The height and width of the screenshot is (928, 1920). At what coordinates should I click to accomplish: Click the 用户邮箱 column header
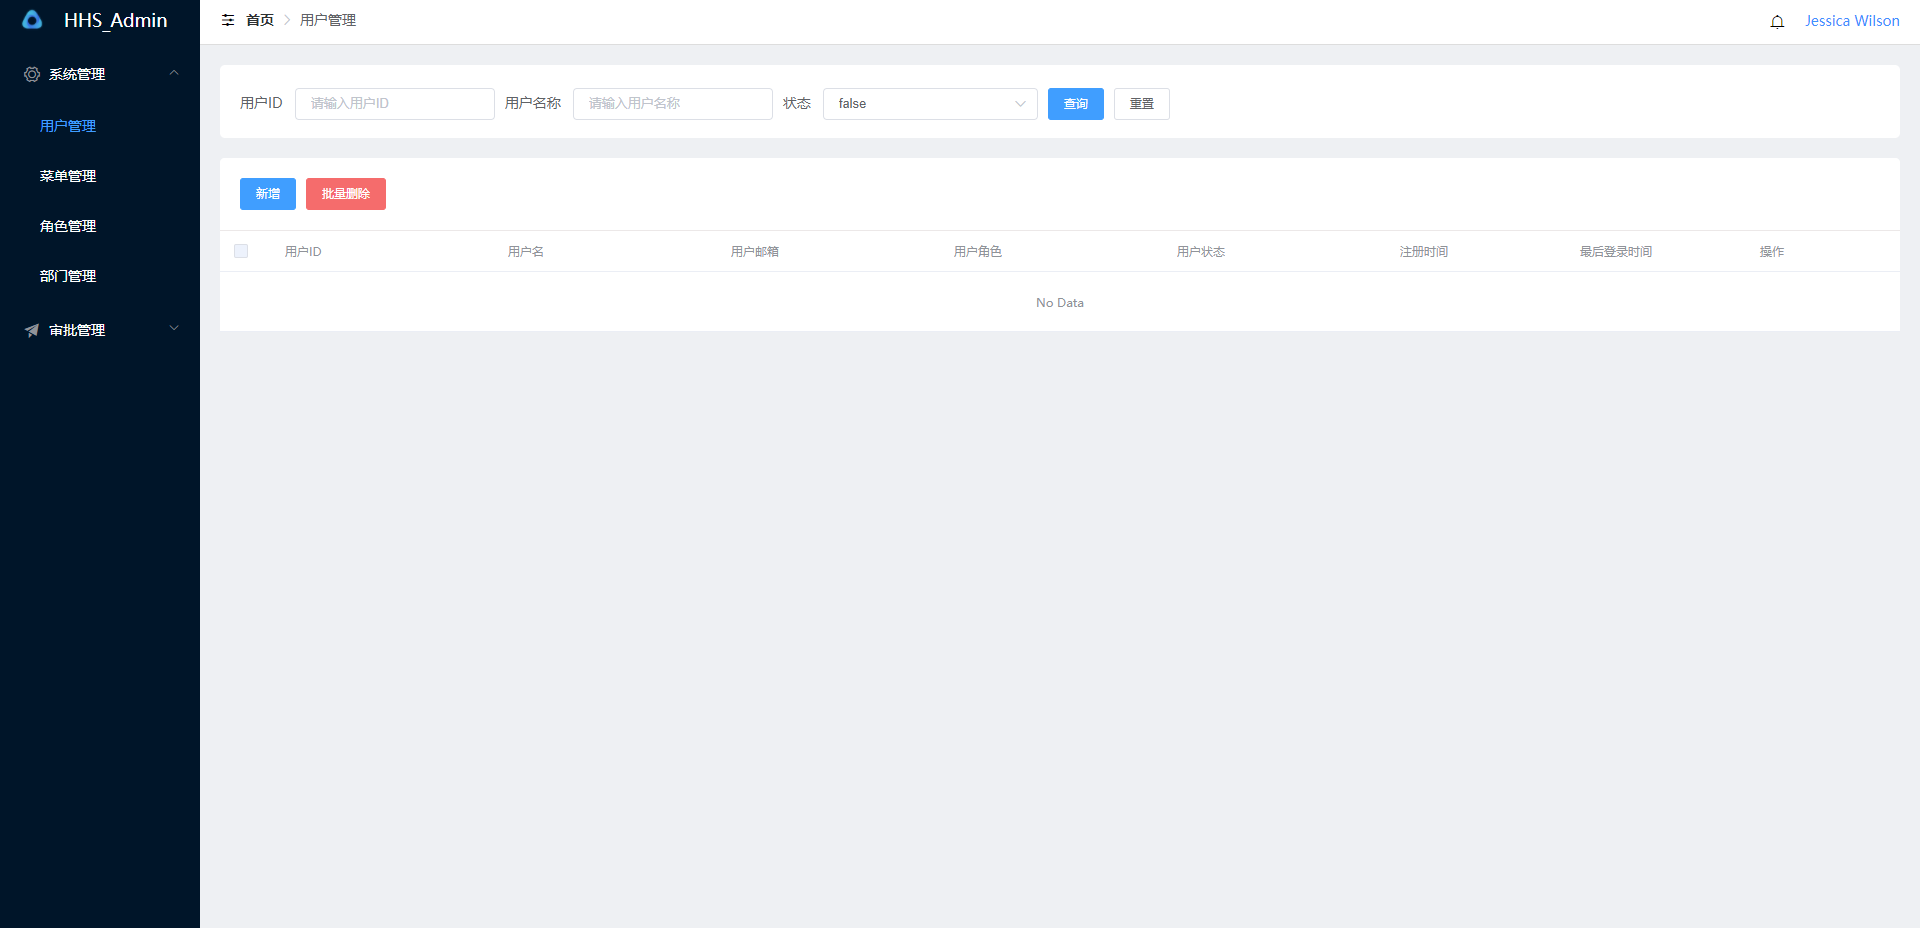pyautogui.click(x=755, y=252)
